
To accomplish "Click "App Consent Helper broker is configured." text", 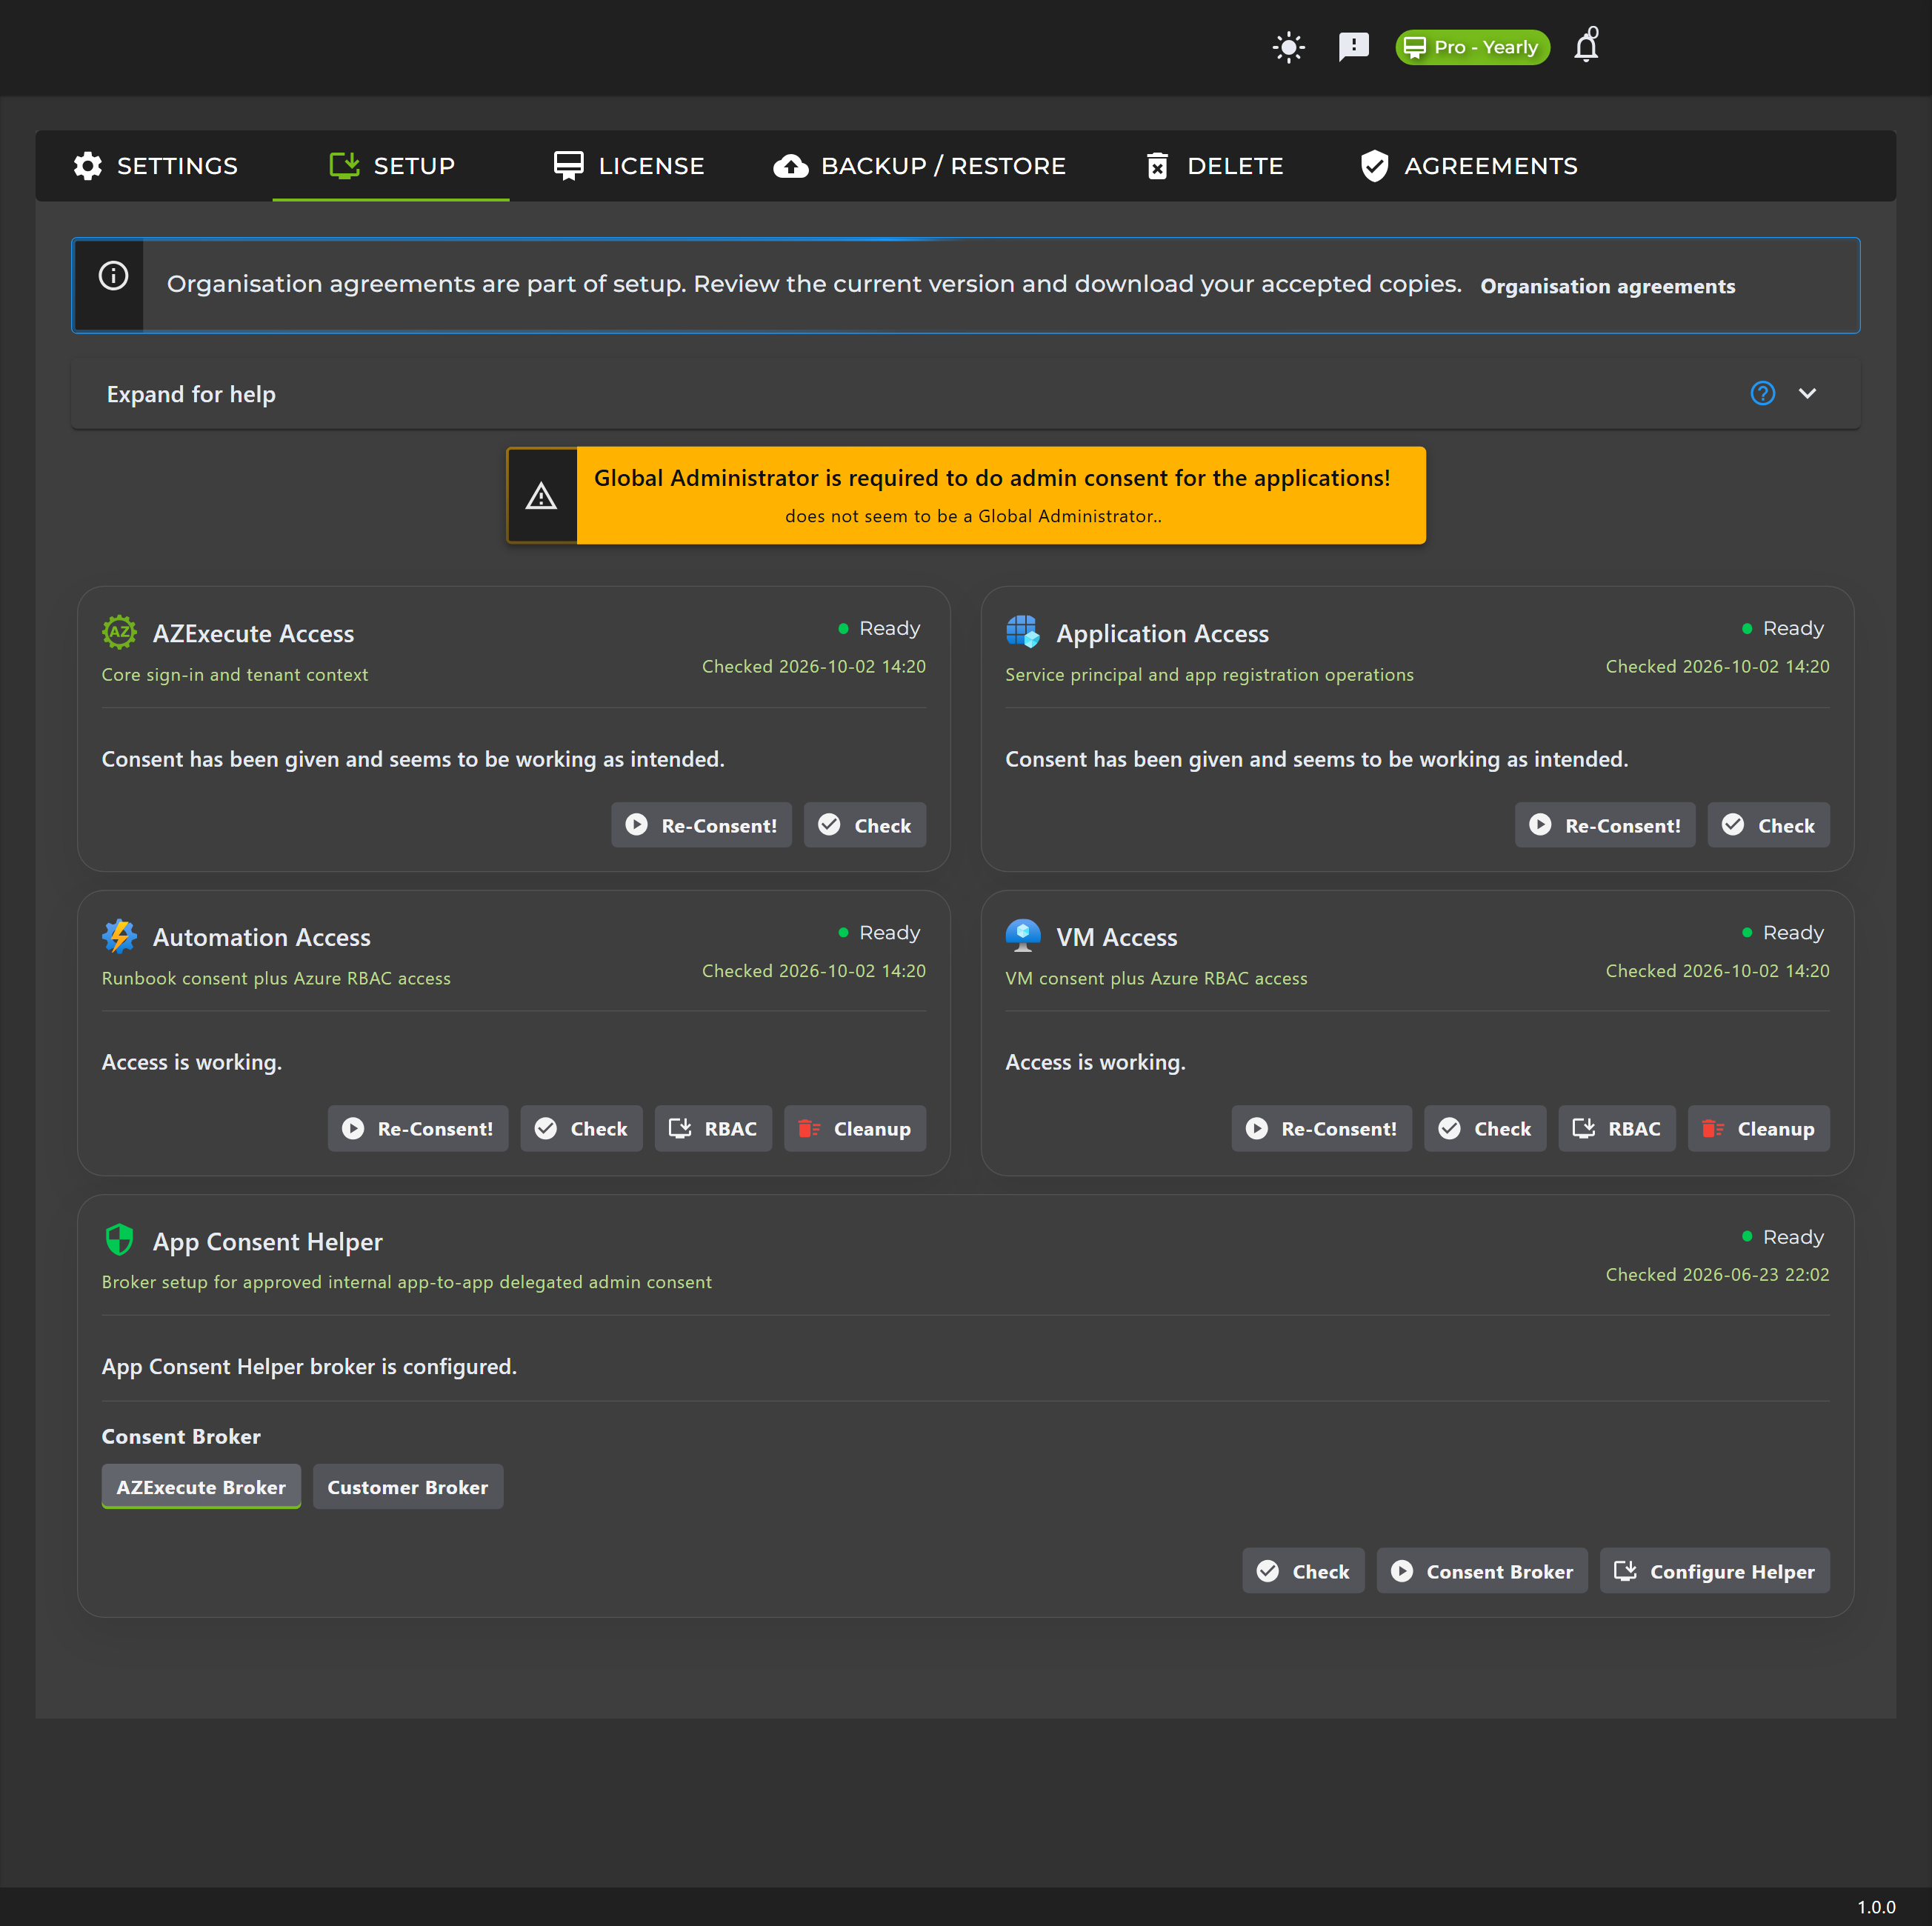I will pos(309,1367).
